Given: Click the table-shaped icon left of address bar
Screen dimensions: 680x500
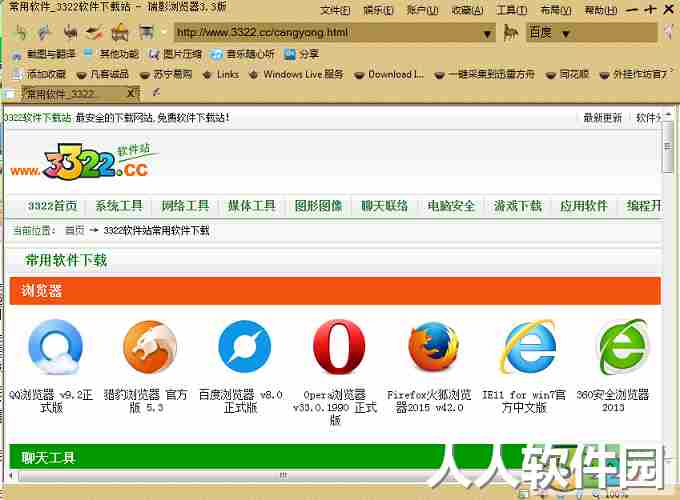Looking at the screenshot, I should click(146, 33).
